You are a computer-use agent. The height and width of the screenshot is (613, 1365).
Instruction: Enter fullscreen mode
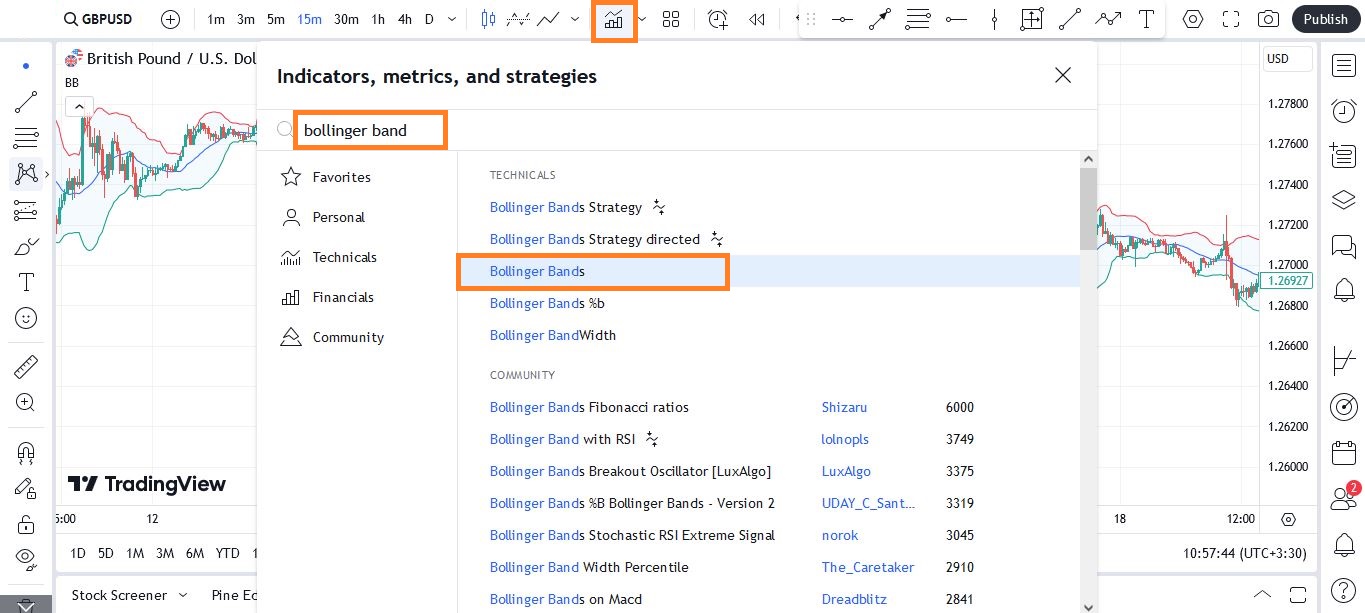(x=1231, y=19)
